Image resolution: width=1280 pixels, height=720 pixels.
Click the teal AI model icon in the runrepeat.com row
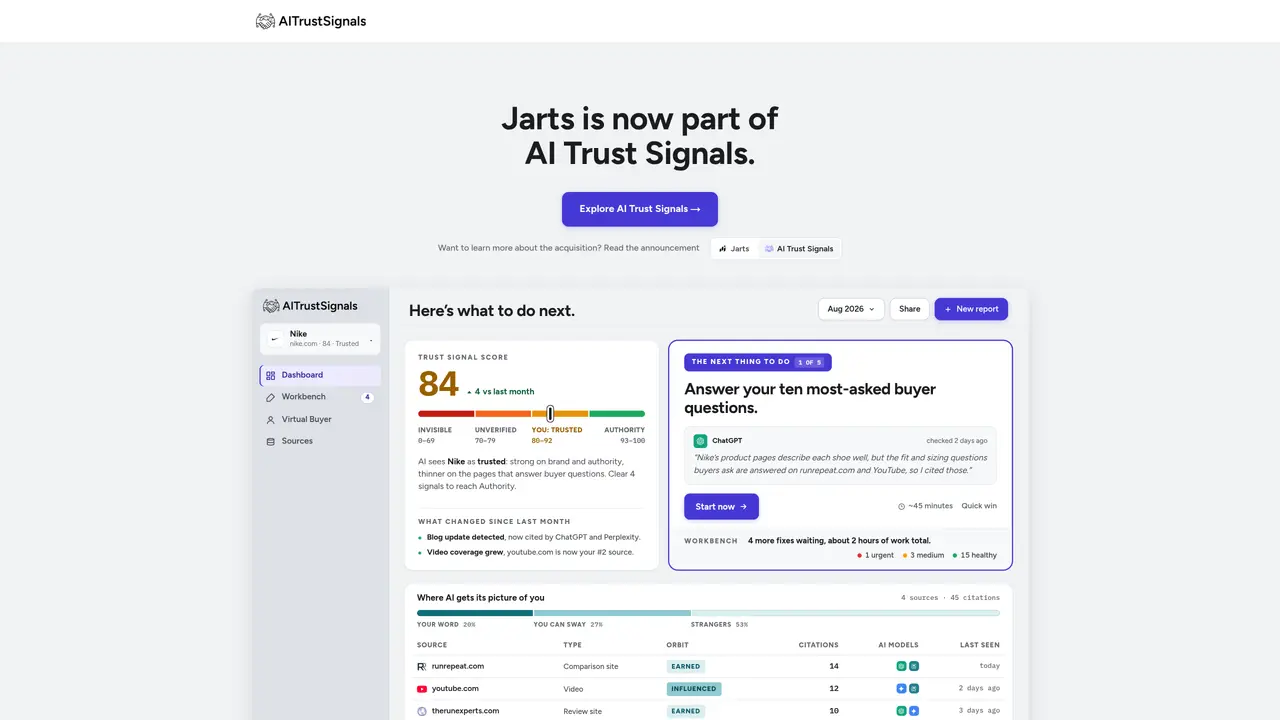tap(914, 666)
